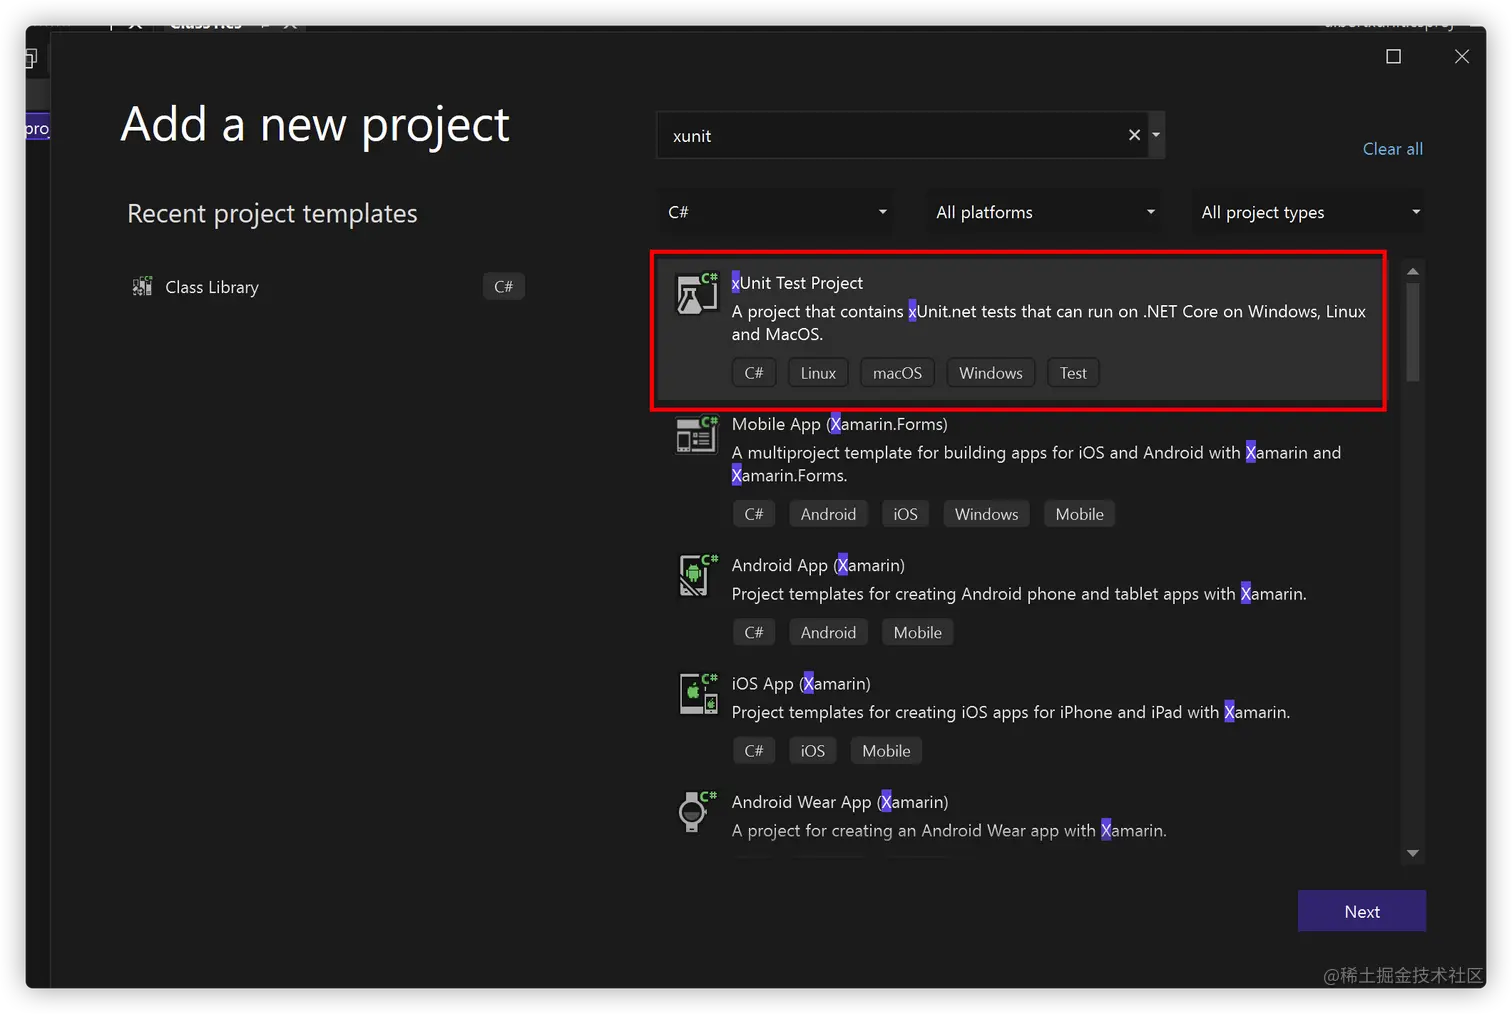This screenshot has height=1014, width=1512.
Task: Select the xUnit Test Project template icon
Action: 697,293
